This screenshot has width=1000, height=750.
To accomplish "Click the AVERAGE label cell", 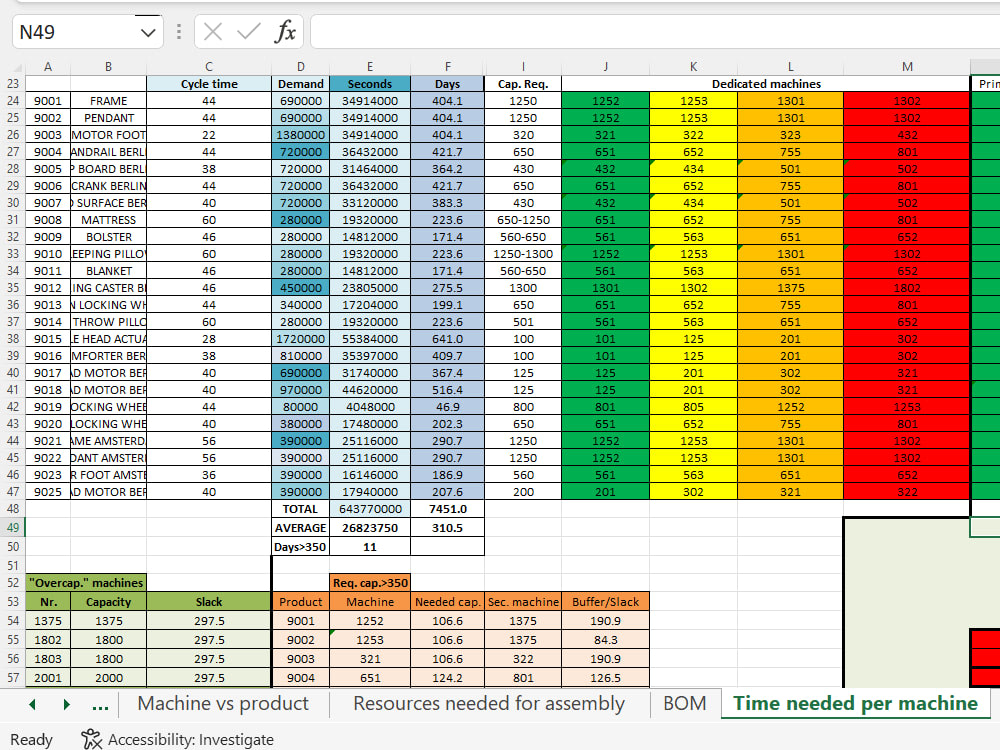I will (x=300, y=527).
